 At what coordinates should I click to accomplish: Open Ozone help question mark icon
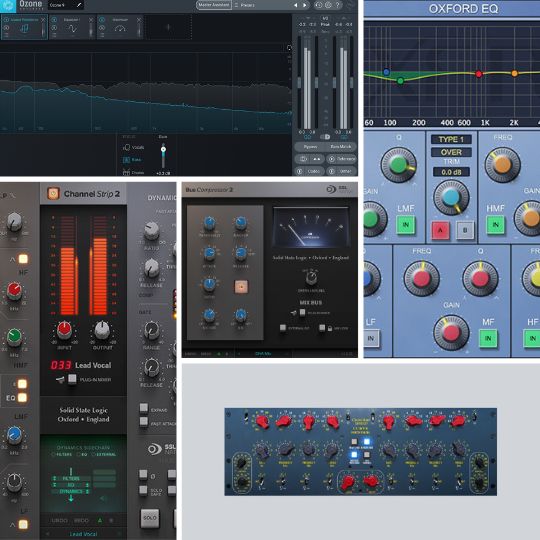[338, 5]
